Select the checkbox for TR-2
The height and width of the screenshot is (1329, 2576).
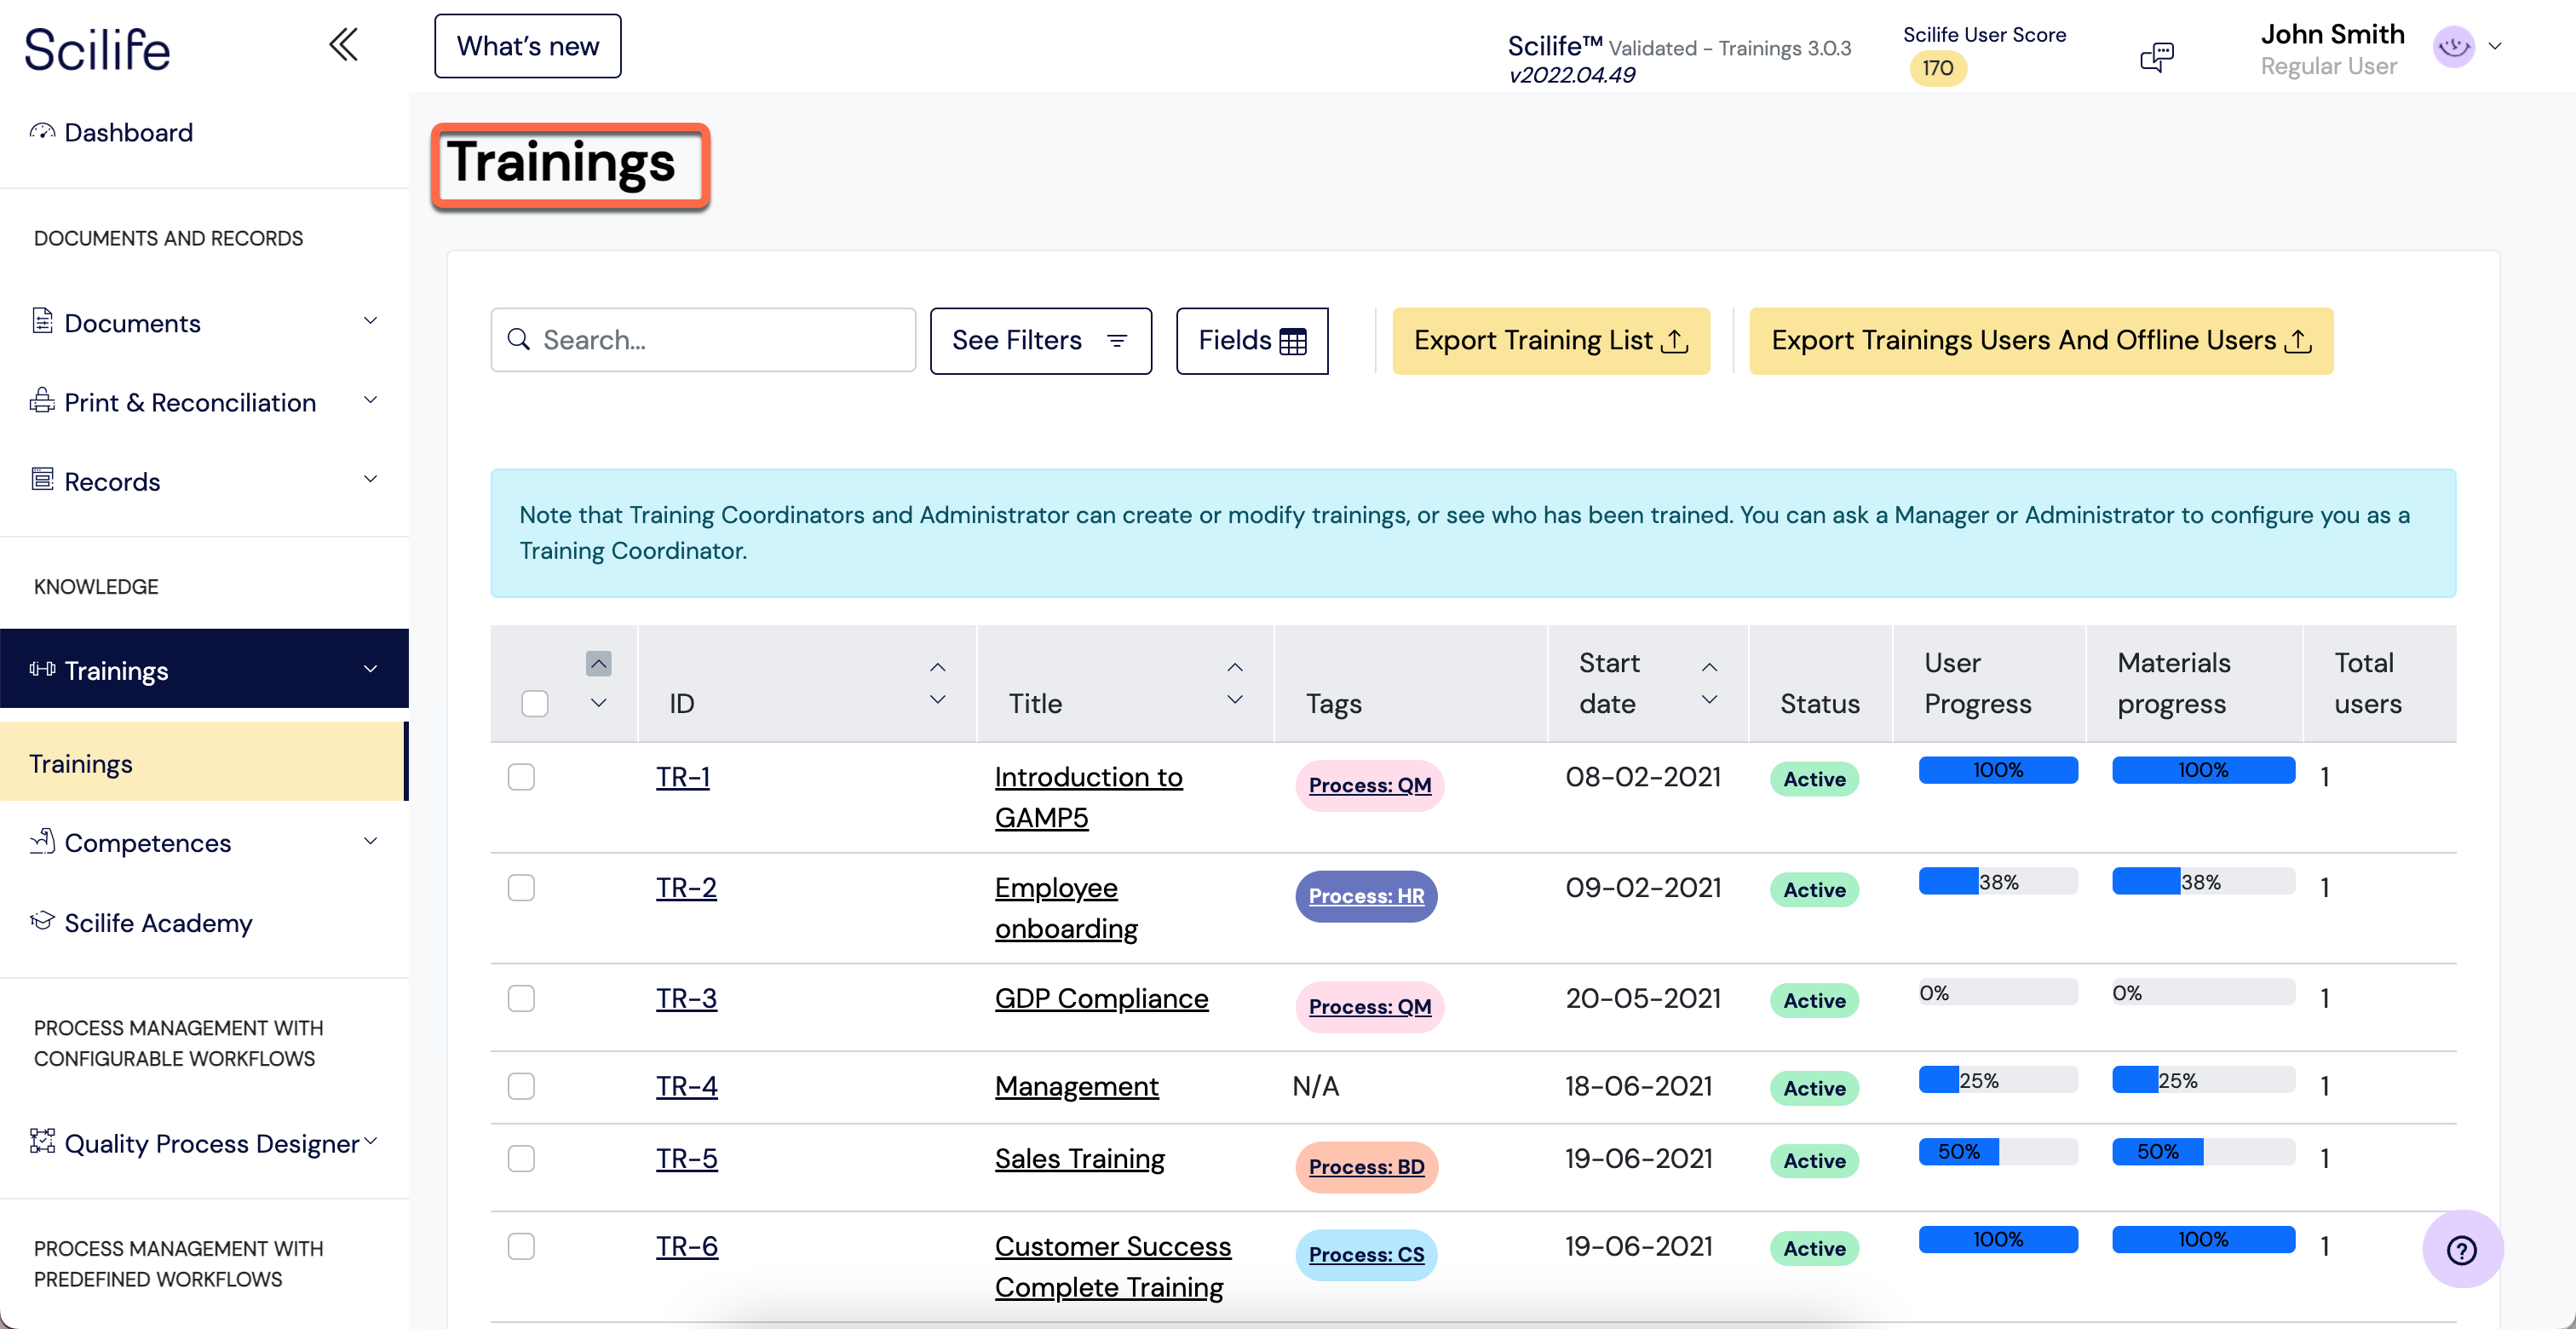(x=521, y=887)
